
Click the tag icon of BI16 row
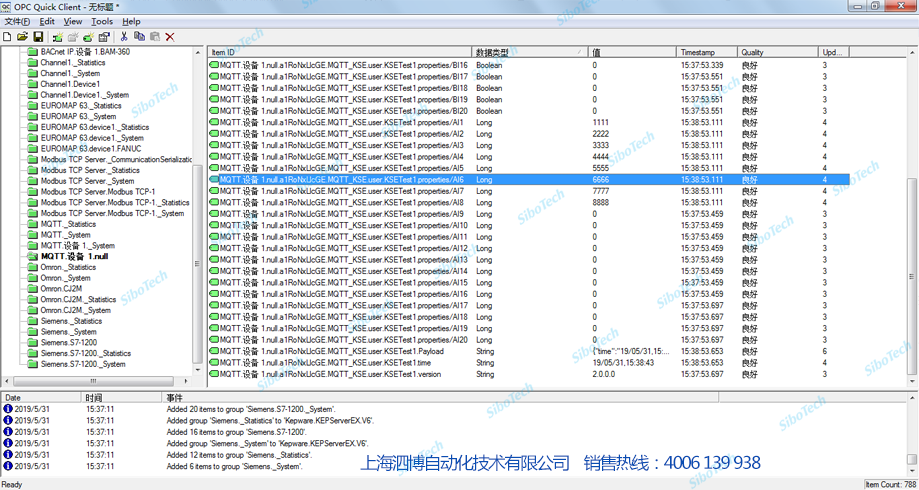coord(214,65)
